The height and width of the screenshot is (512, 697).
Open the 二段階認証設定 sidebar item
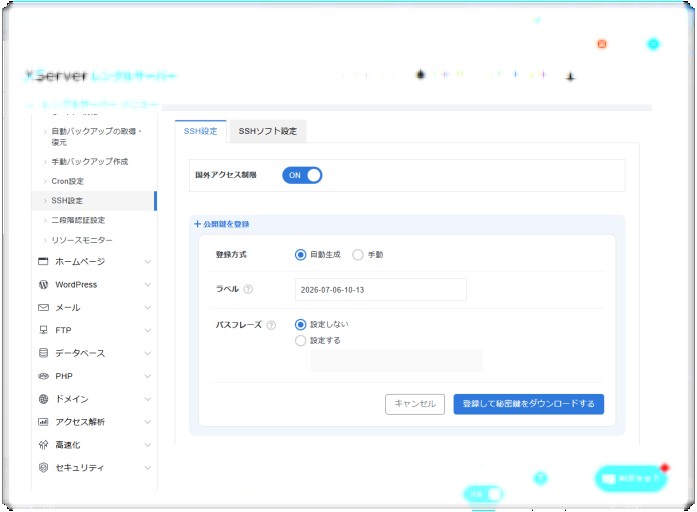pyautogui.click(x=78, y=220)
